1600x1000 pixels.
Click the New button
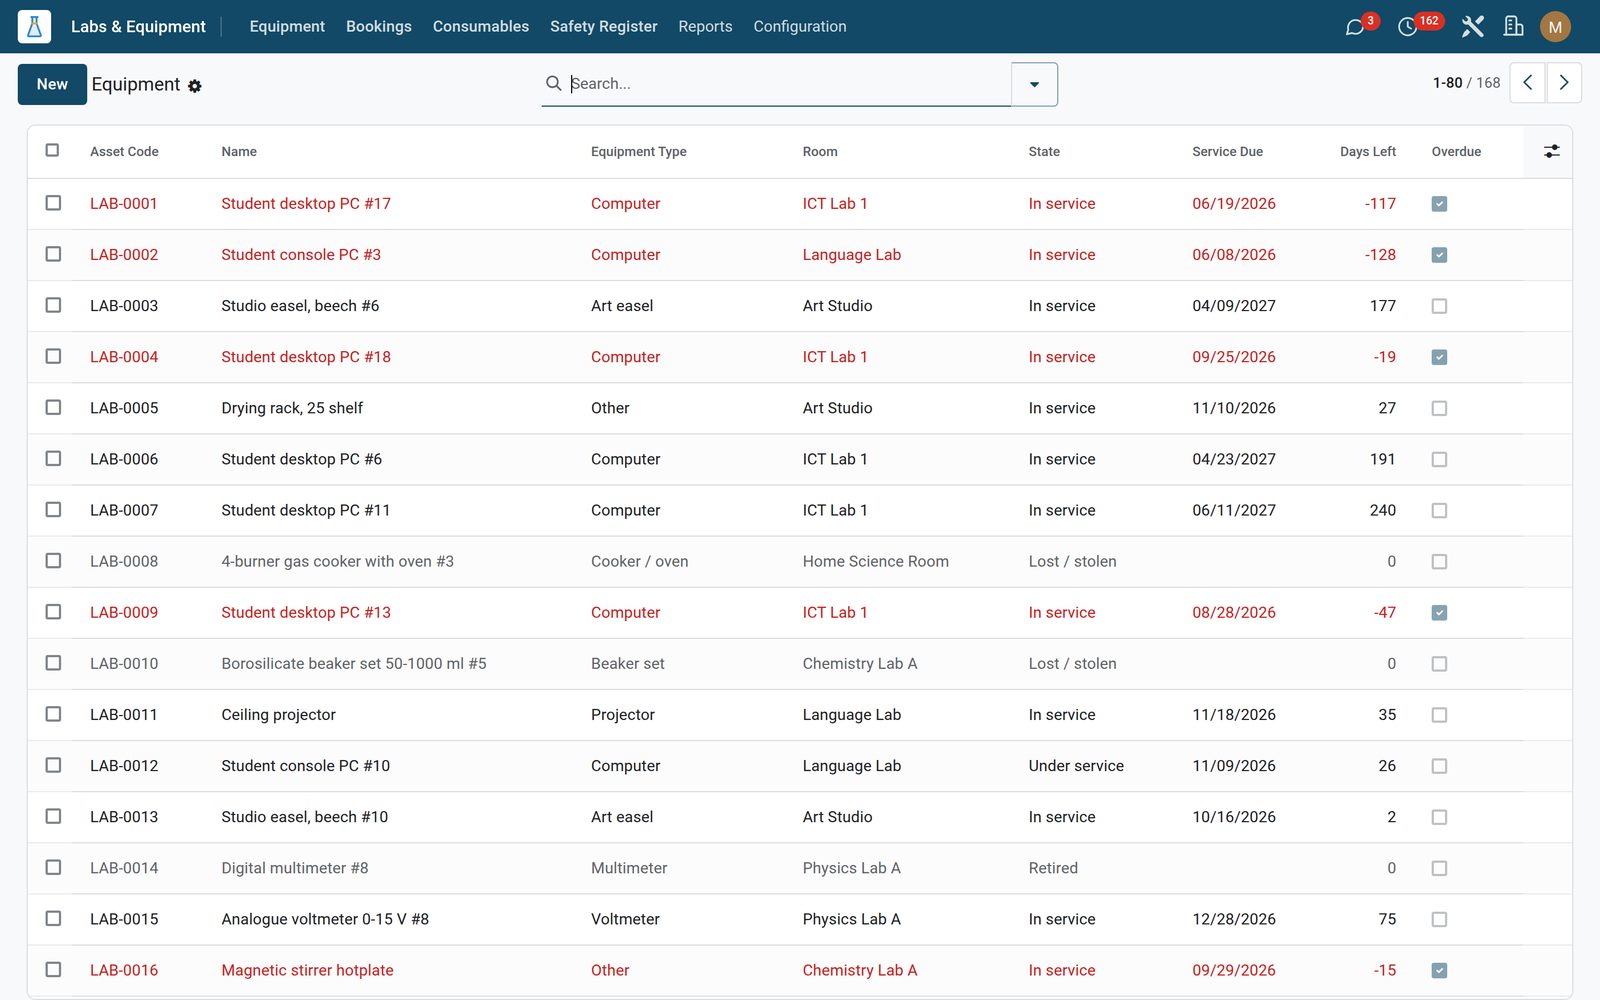click(52, 84)
